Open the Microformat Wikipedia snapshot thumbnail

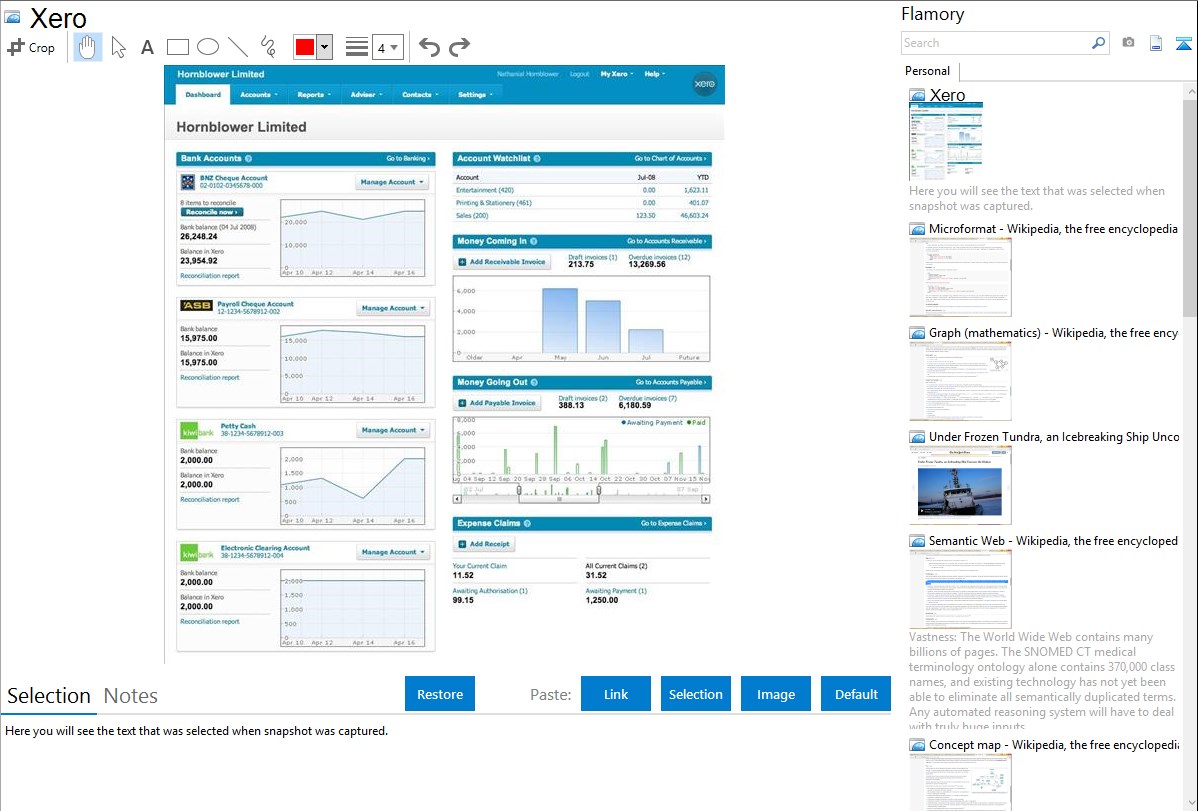(960, 277)
